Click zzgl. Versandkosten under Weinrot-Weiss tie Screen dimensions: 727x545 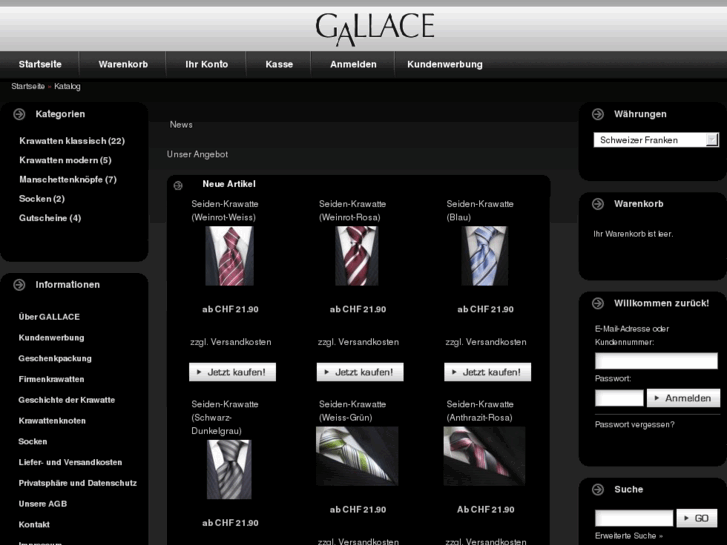[230, 342]
